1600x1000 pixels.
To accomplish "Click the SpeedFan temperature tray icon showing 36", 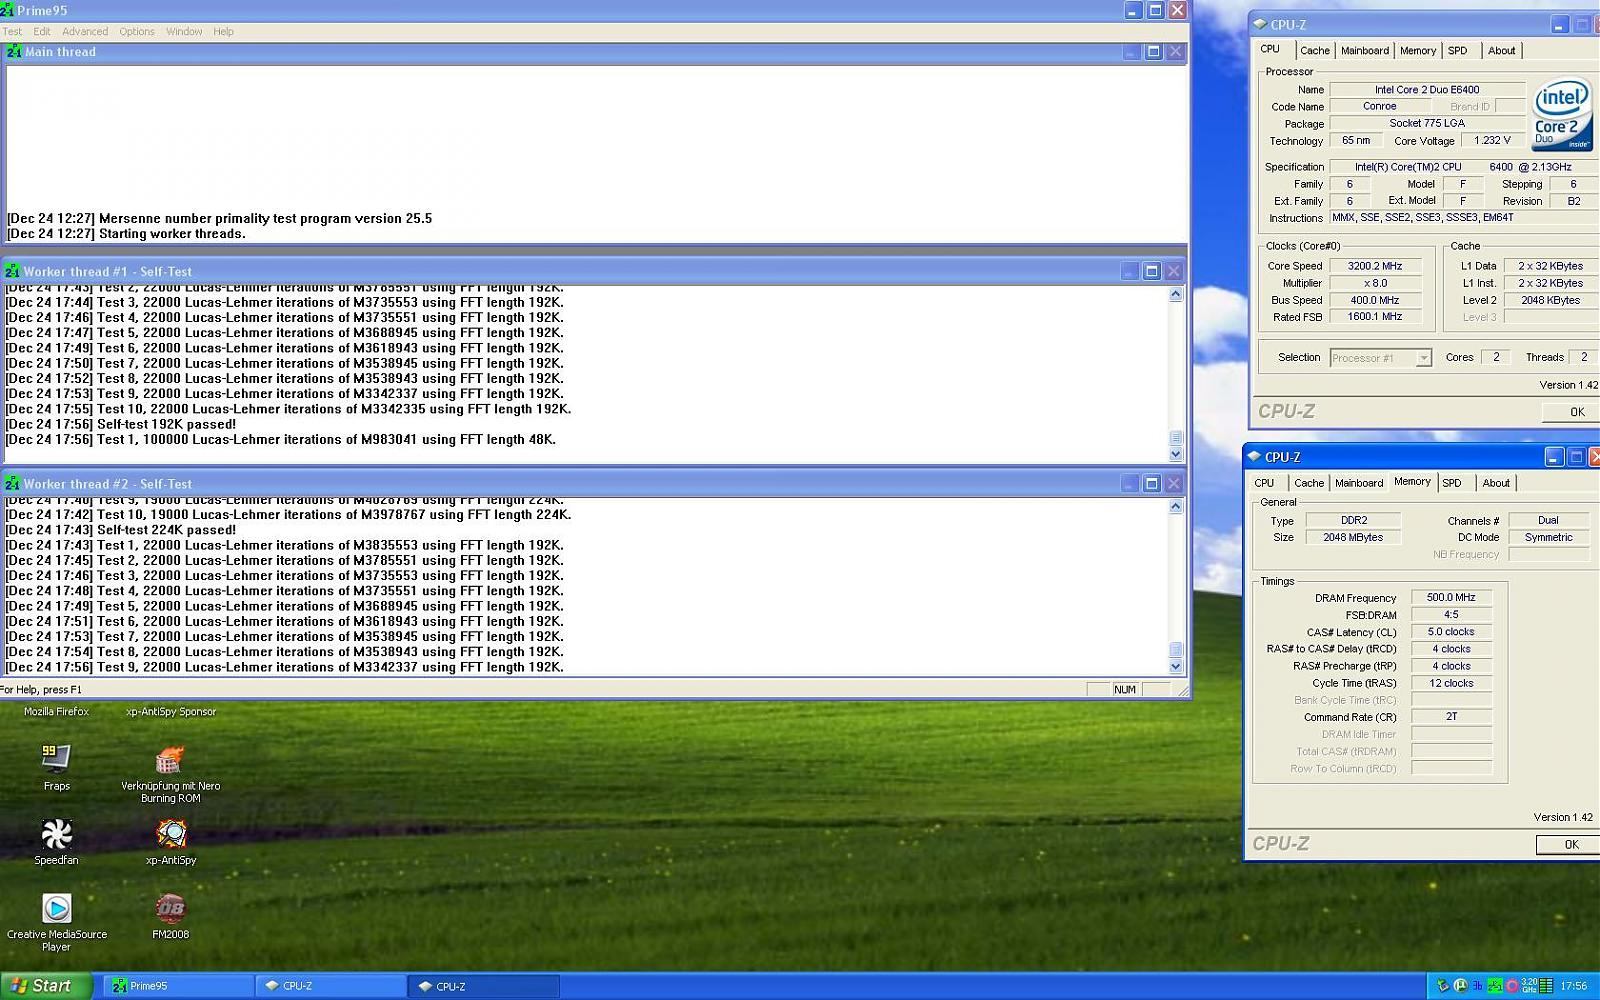I will click(1477, 986).
